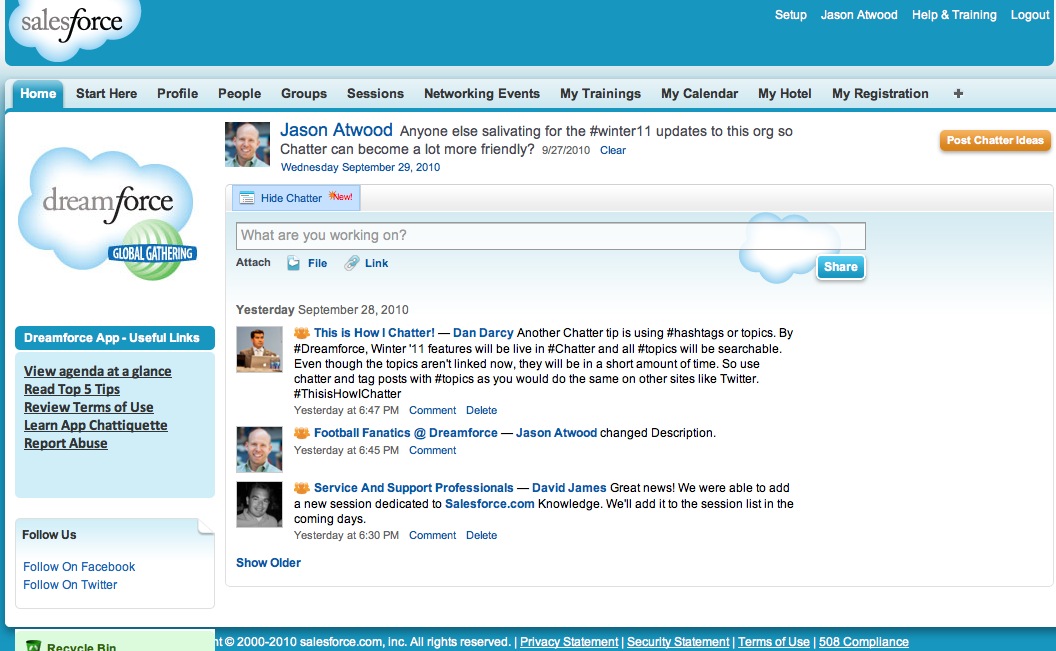Image resolution: width=1056 pixels, height=651 pixels.
Task: Open the My Registration tab
Action: [x=880, y=94]
